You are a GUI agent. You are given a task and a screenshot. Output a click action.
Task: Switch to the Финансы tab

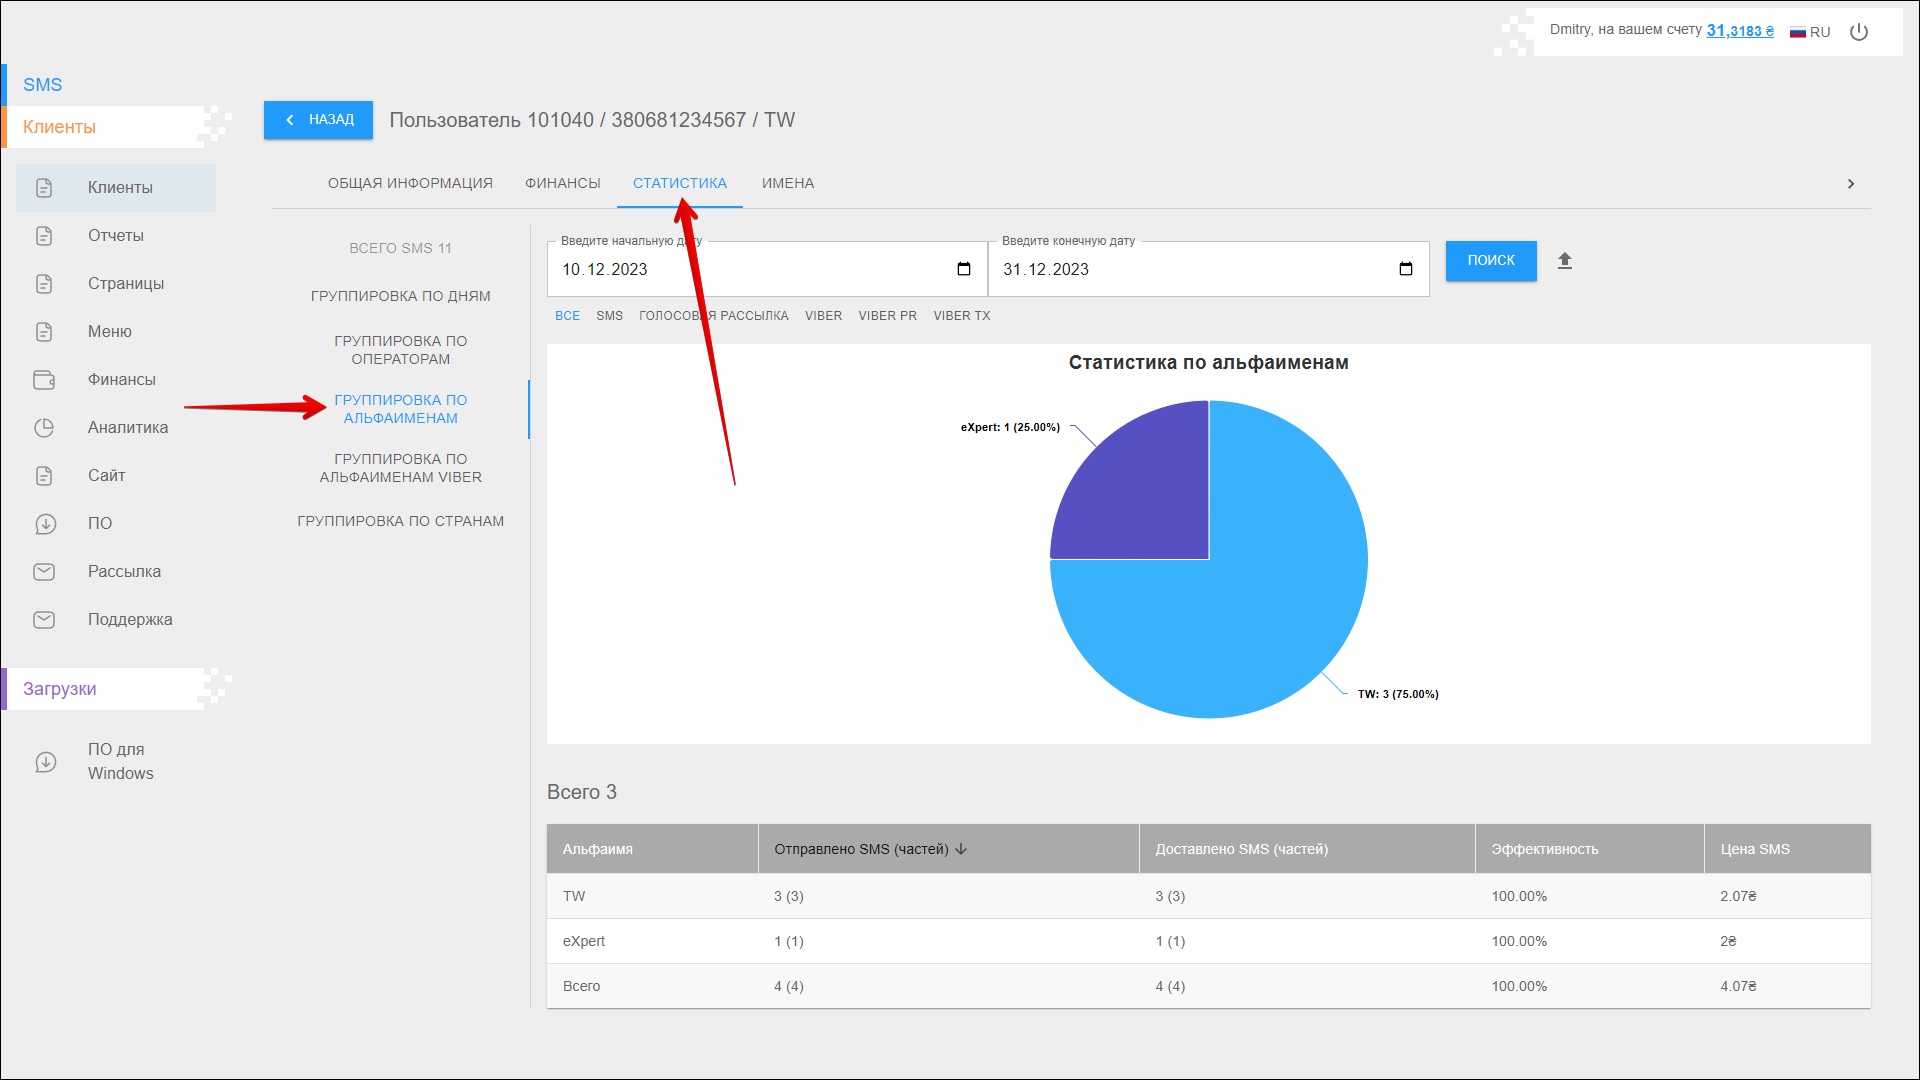coord(562,183)
